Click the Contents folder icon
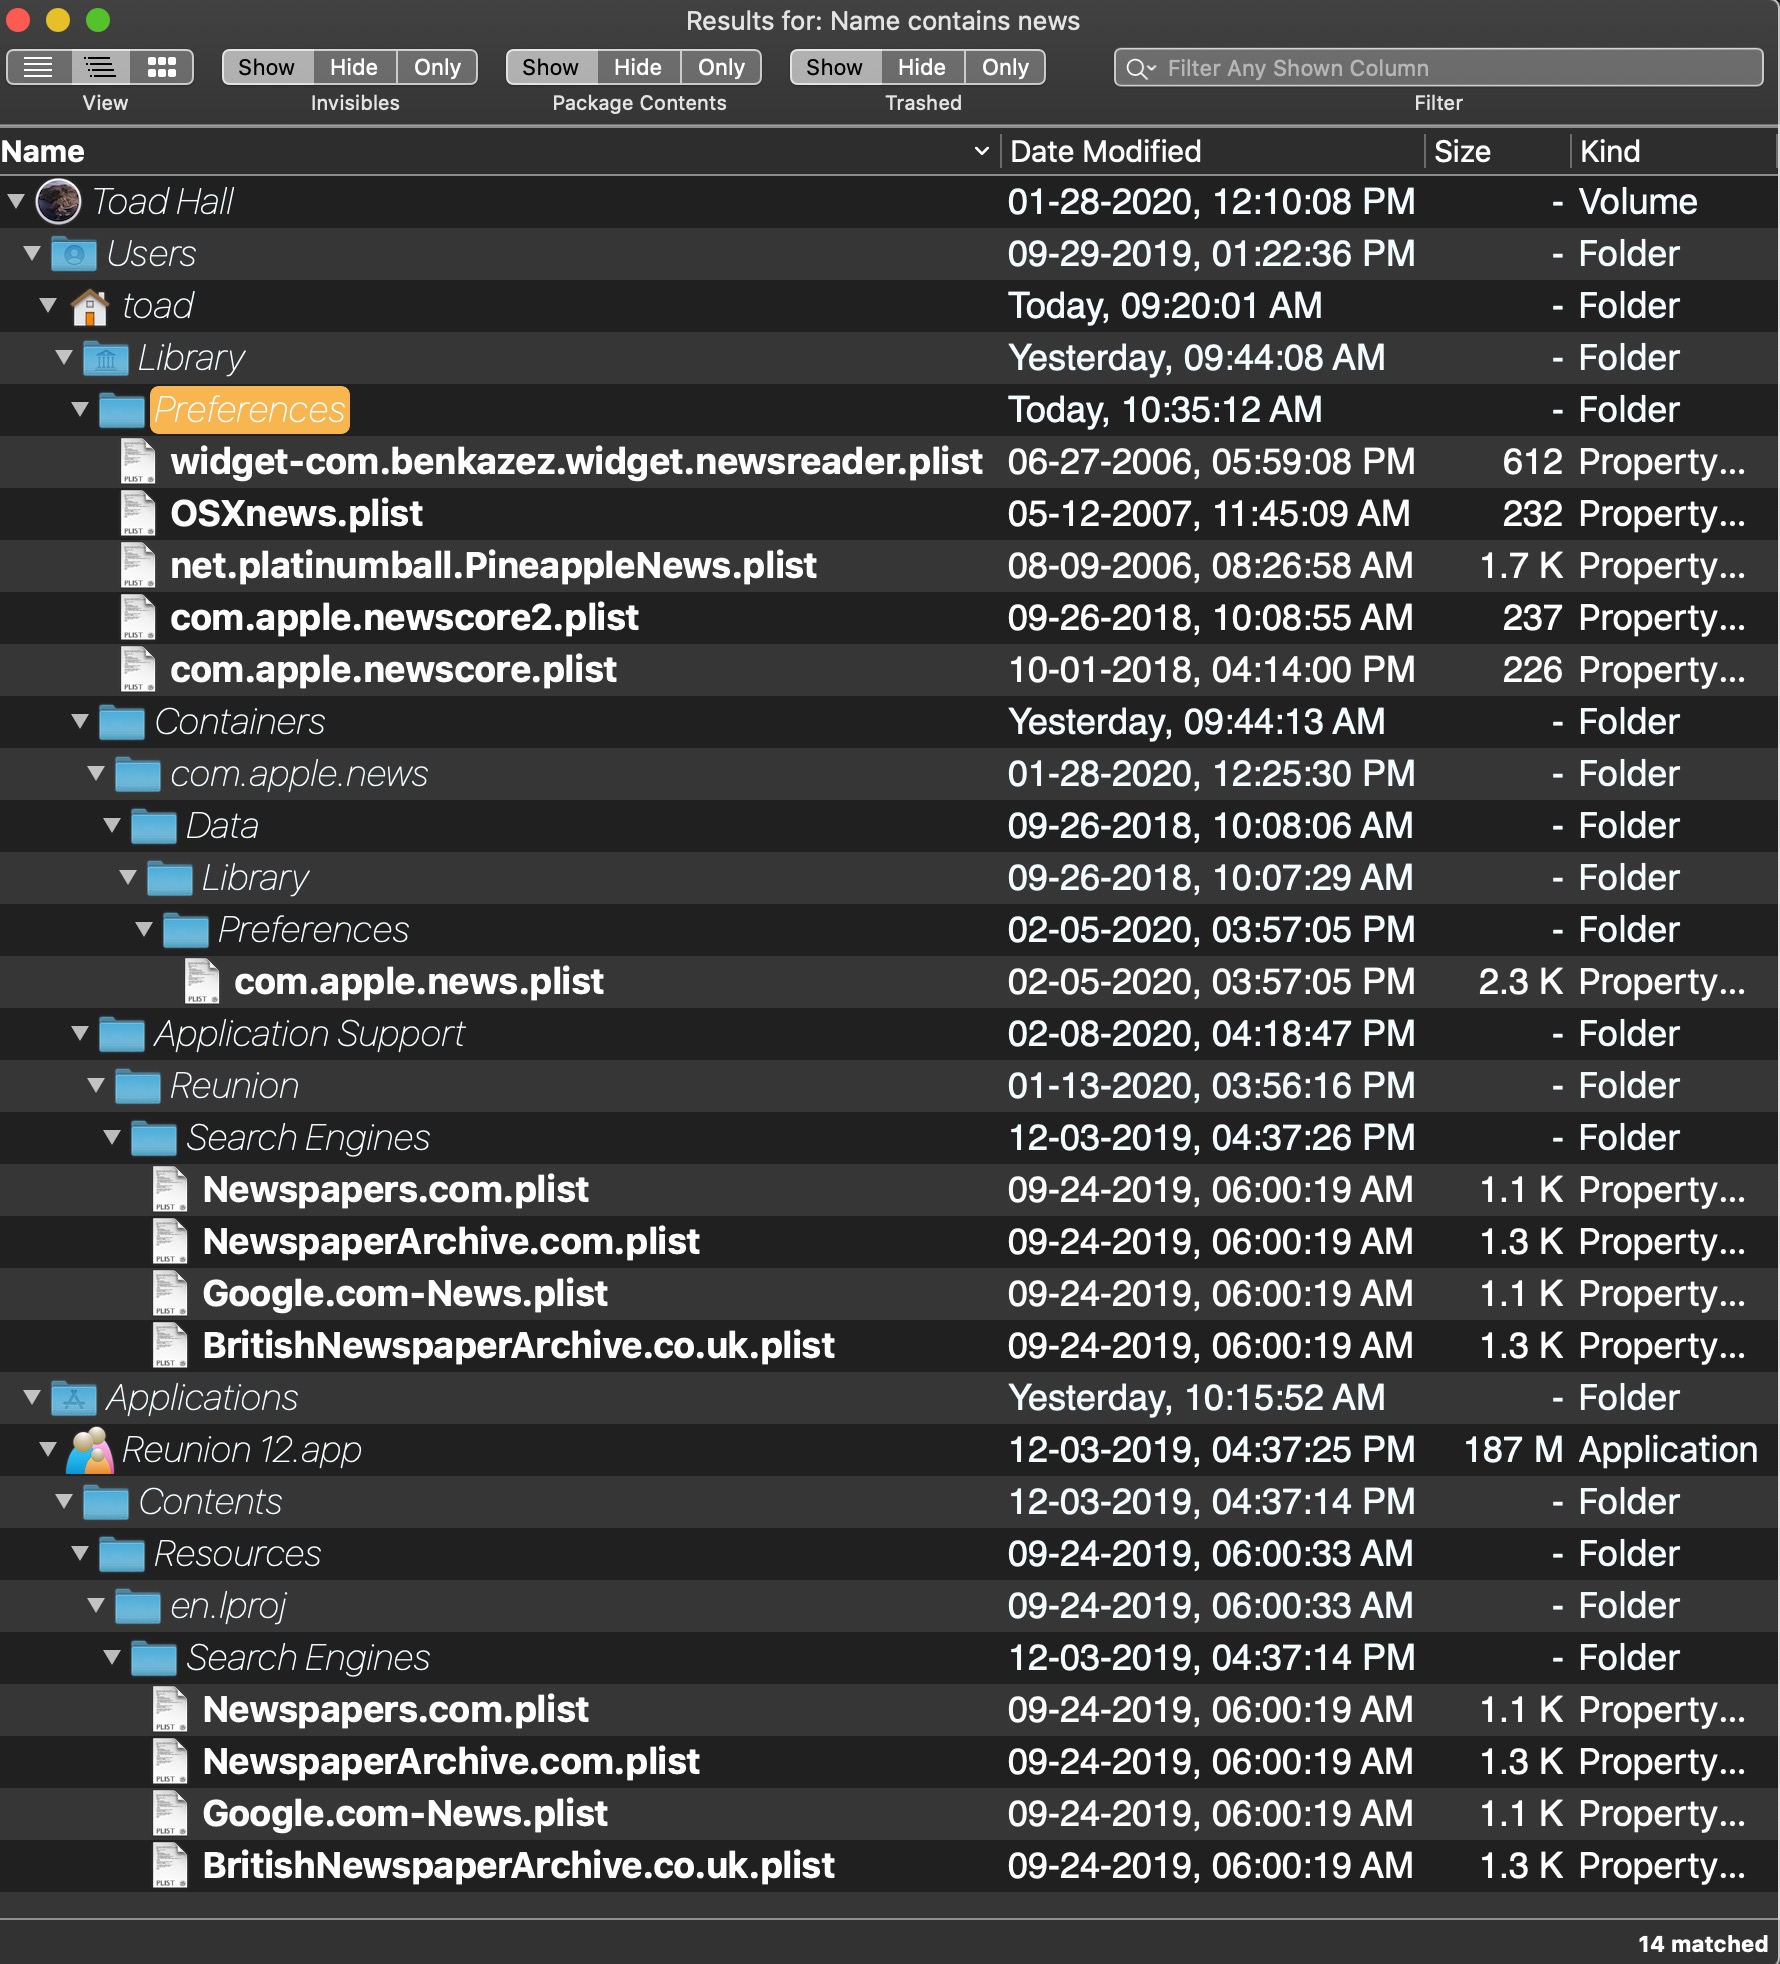Image resolution: width=1780 pixels, height=1964 pixels. click(106, 1502)
